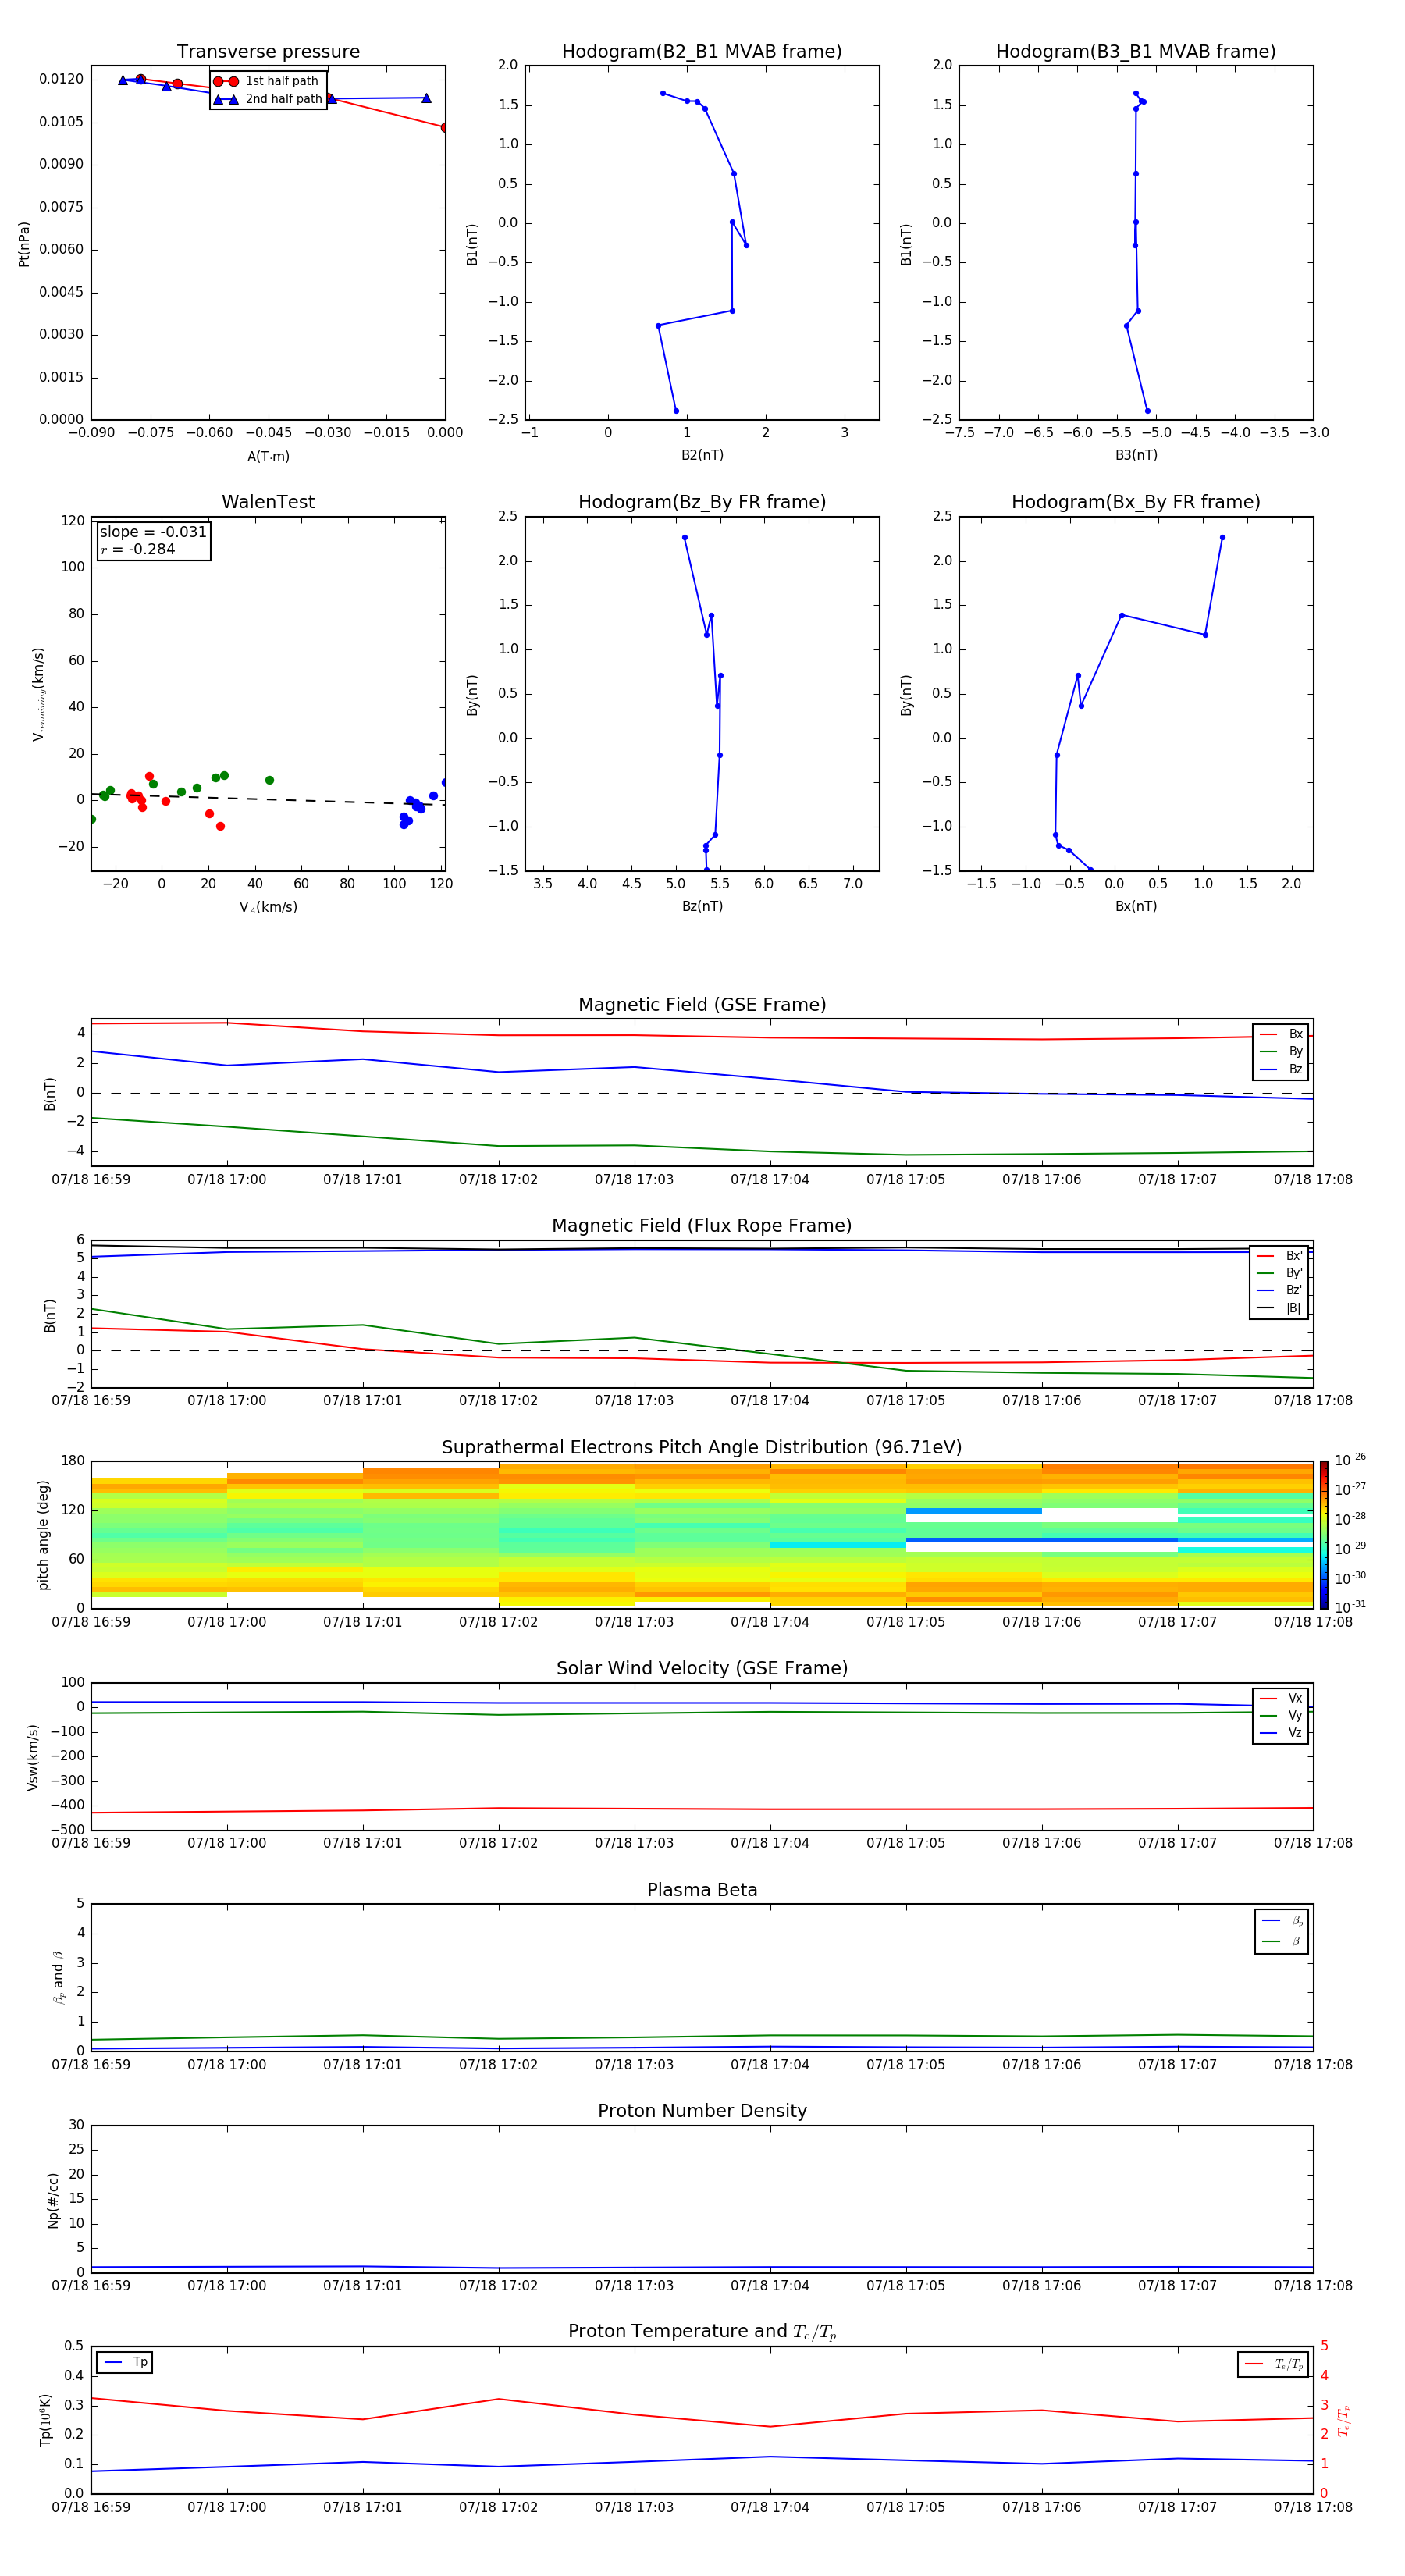This screenshot has width=1405, height=2576.
Task: Click the "Hodogram(Bz_By FR frame)" title
Action: click(701, 502)
